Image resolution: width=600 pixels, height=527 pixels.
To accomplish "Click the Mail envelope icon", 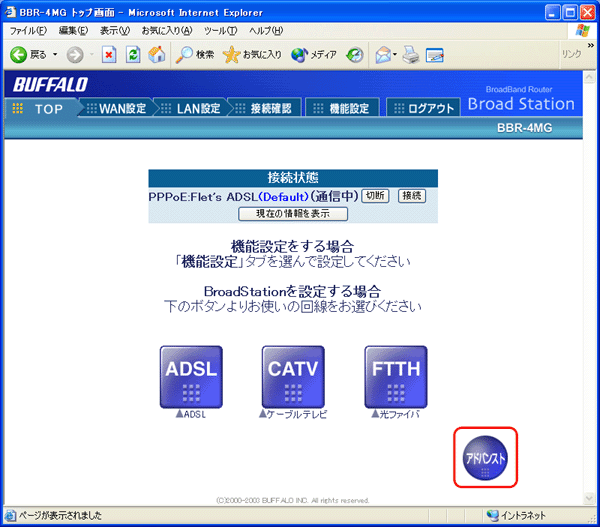I will 383,55.
